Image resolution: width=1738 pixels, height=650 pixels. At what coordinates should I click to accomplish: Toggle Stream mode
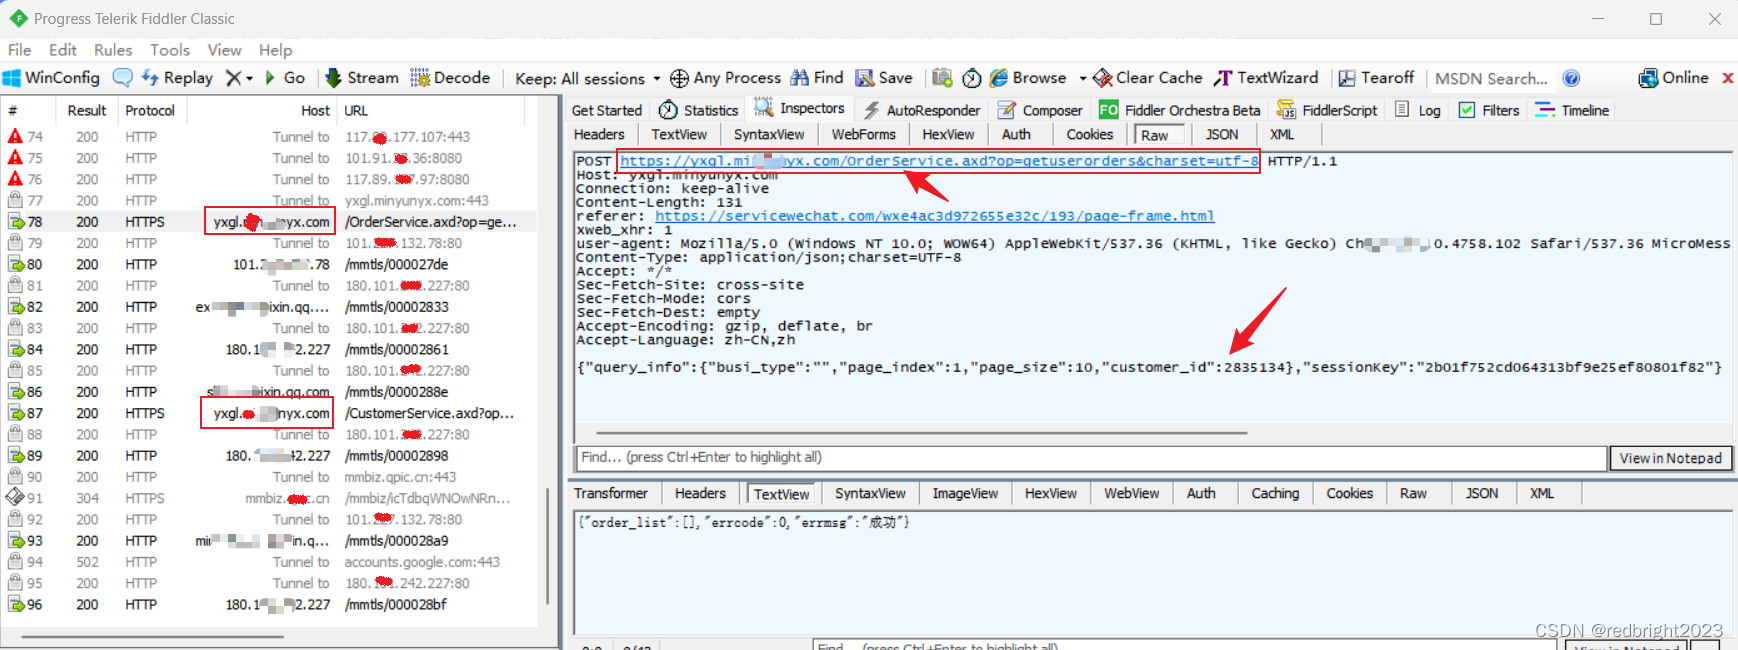(362, 78)
